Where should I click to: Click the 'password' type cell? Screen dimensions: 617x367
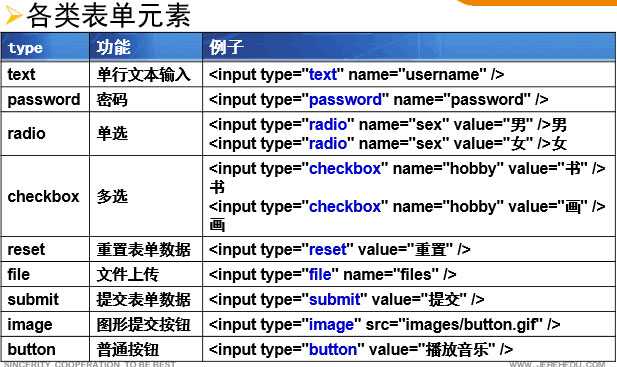(x=44, y=100)
